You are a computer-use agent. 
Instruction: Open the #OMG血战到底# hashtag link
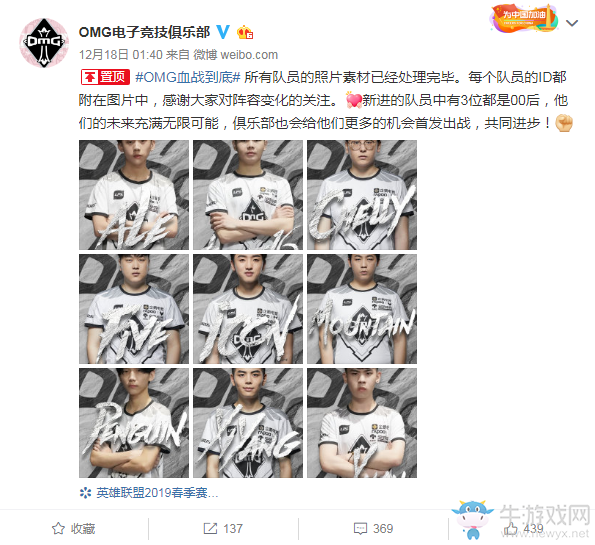coord(188,77)
